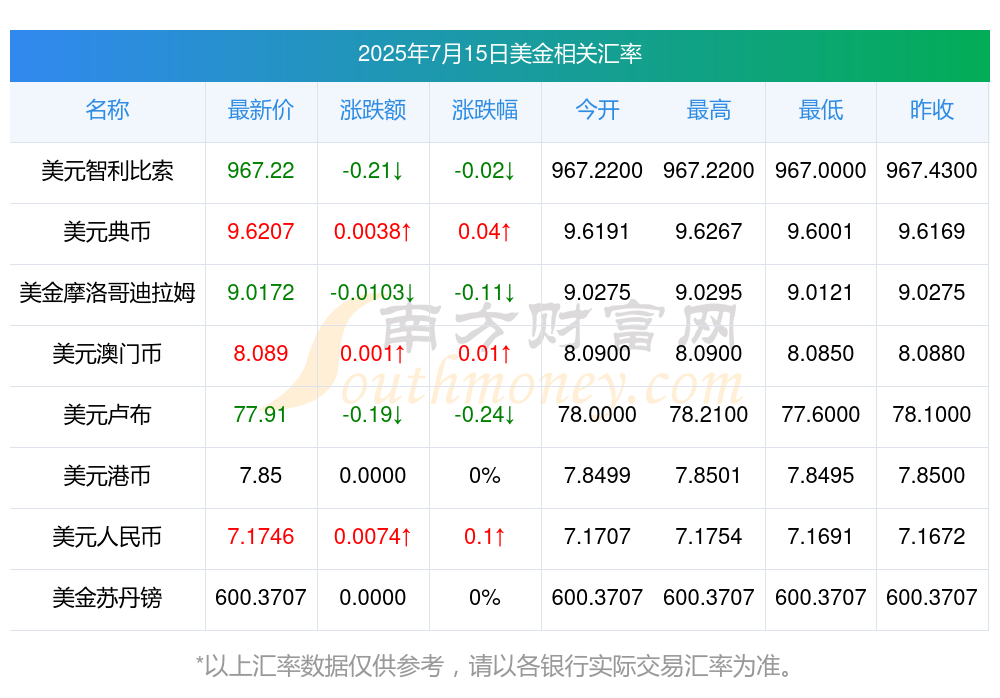Viewport: 1000px width, 698px height.
Task: Click the disclaimer note below the table
Action: click(x=495, y=666)
